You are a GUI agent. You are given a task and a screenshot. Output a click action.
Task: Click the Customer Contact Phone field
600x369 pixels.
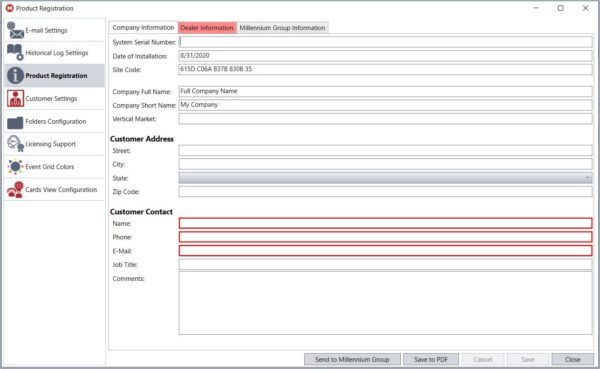point(385,237)
